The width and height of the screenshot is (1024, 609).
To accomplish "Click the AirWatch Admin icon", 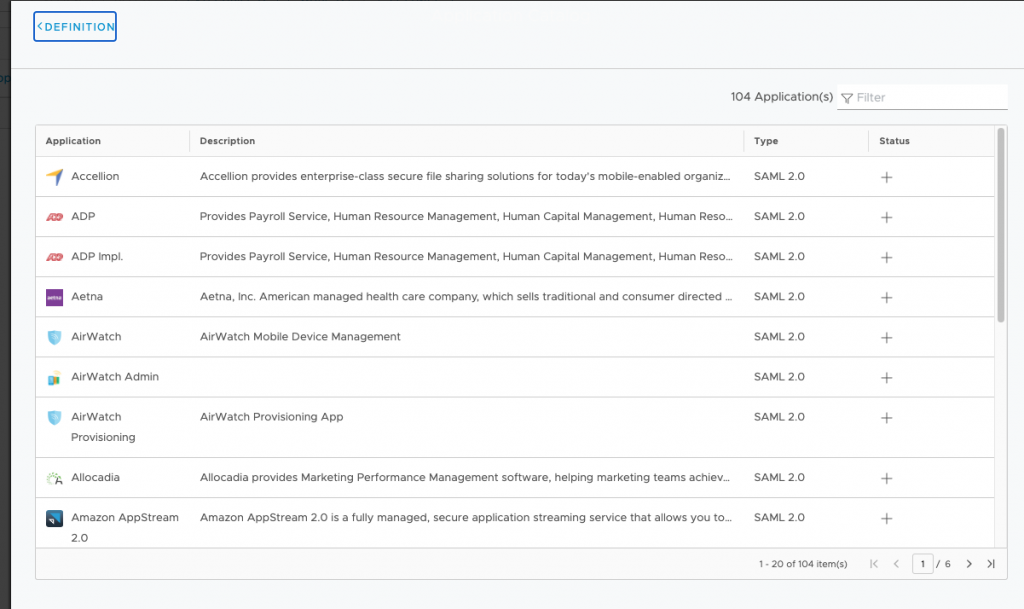I will tap(55, 378).
